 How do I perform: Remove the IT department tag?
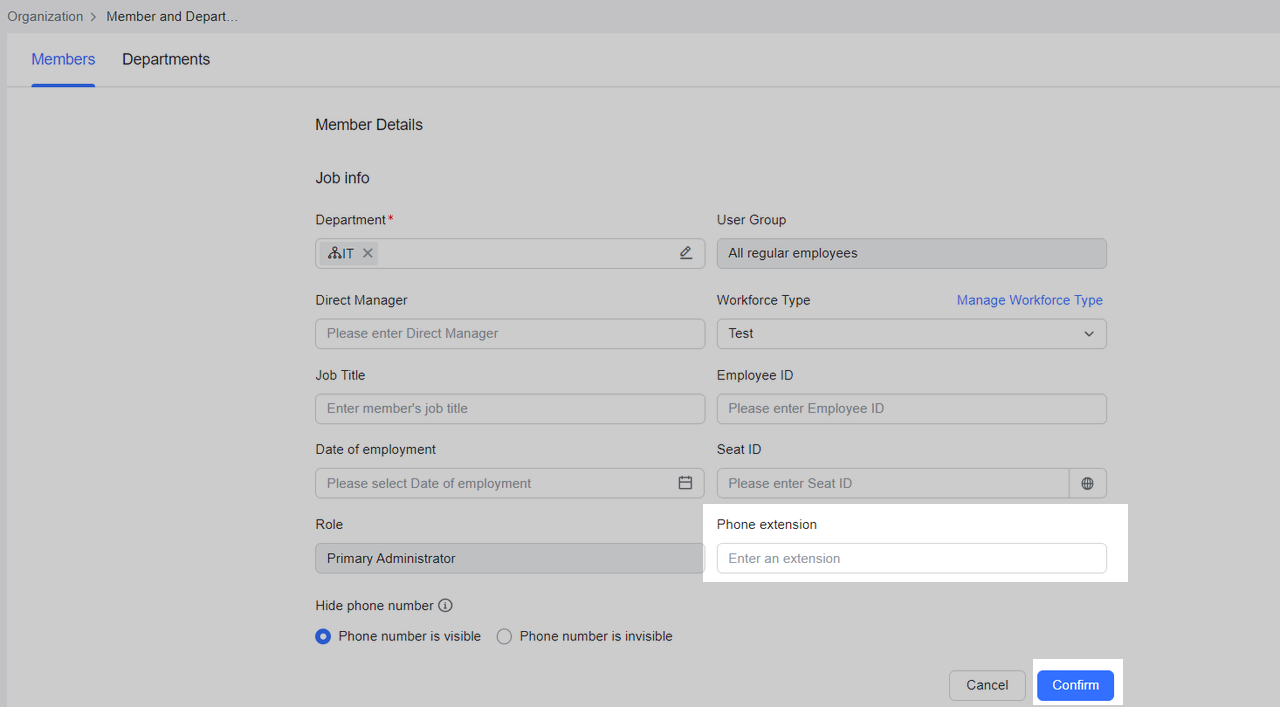368,254
